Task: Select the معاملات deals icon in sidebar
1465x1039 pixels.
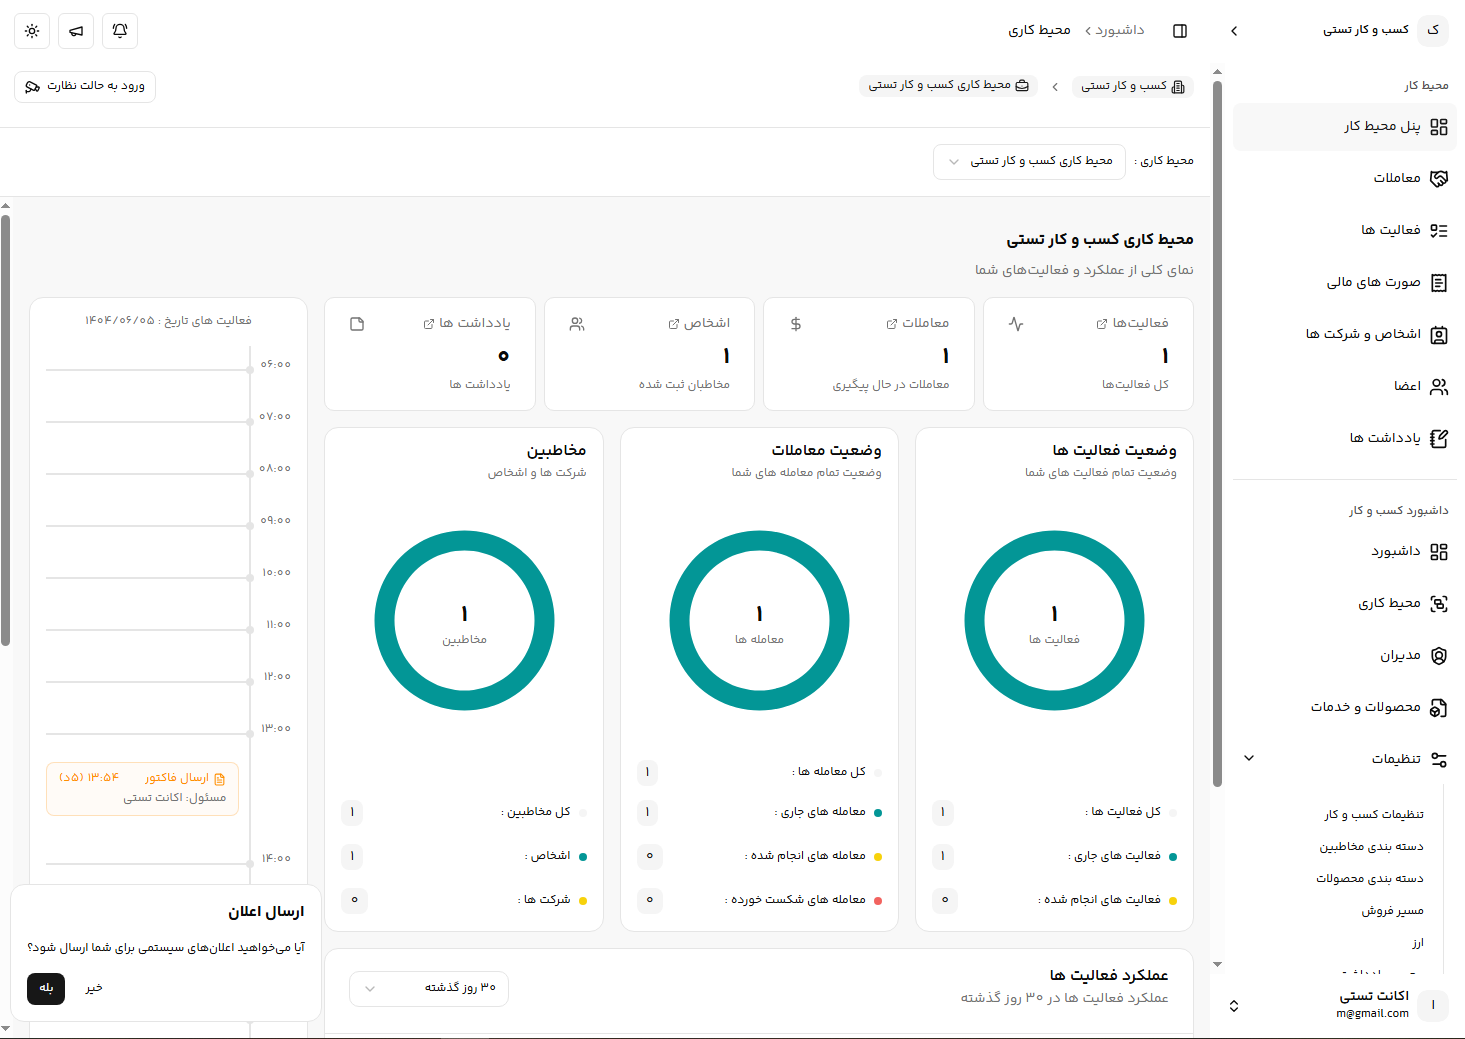Action: 1440,178
